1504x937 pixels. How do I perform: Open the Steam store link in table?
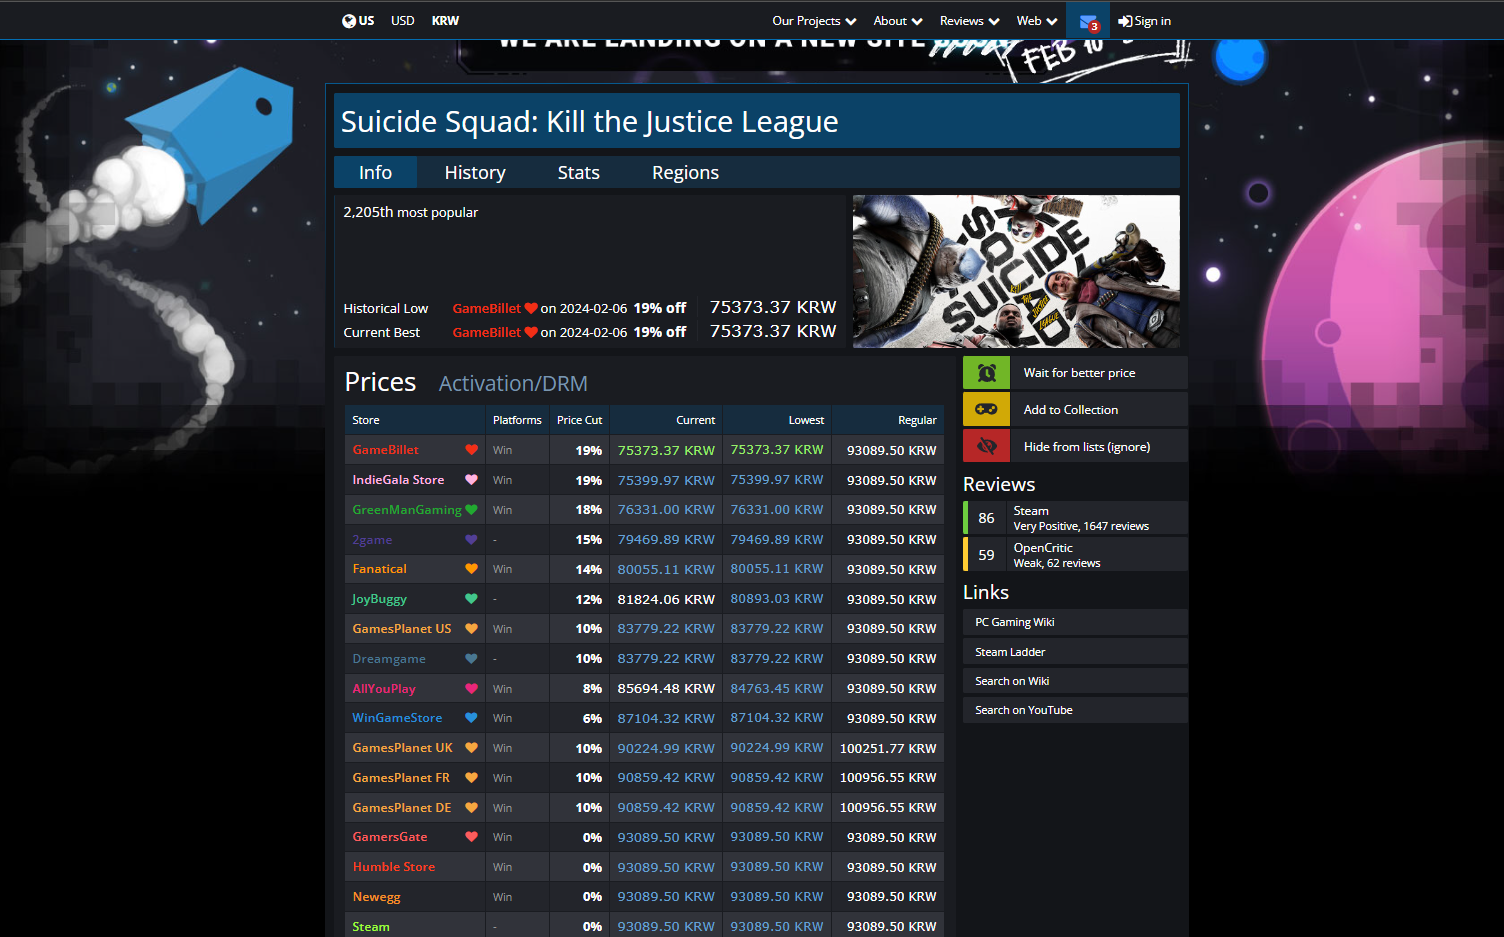point(371,927)
